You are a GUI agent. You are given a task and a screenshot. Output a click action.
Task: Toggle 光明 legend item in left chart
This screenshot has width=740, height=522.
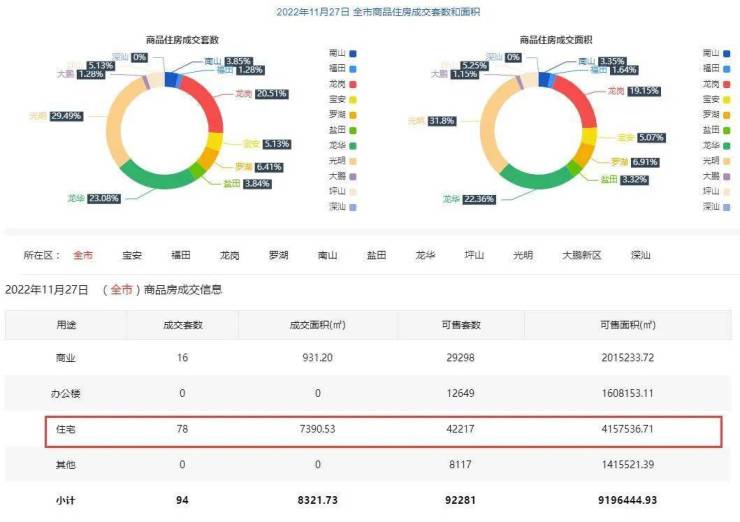(x=343, y=161)
